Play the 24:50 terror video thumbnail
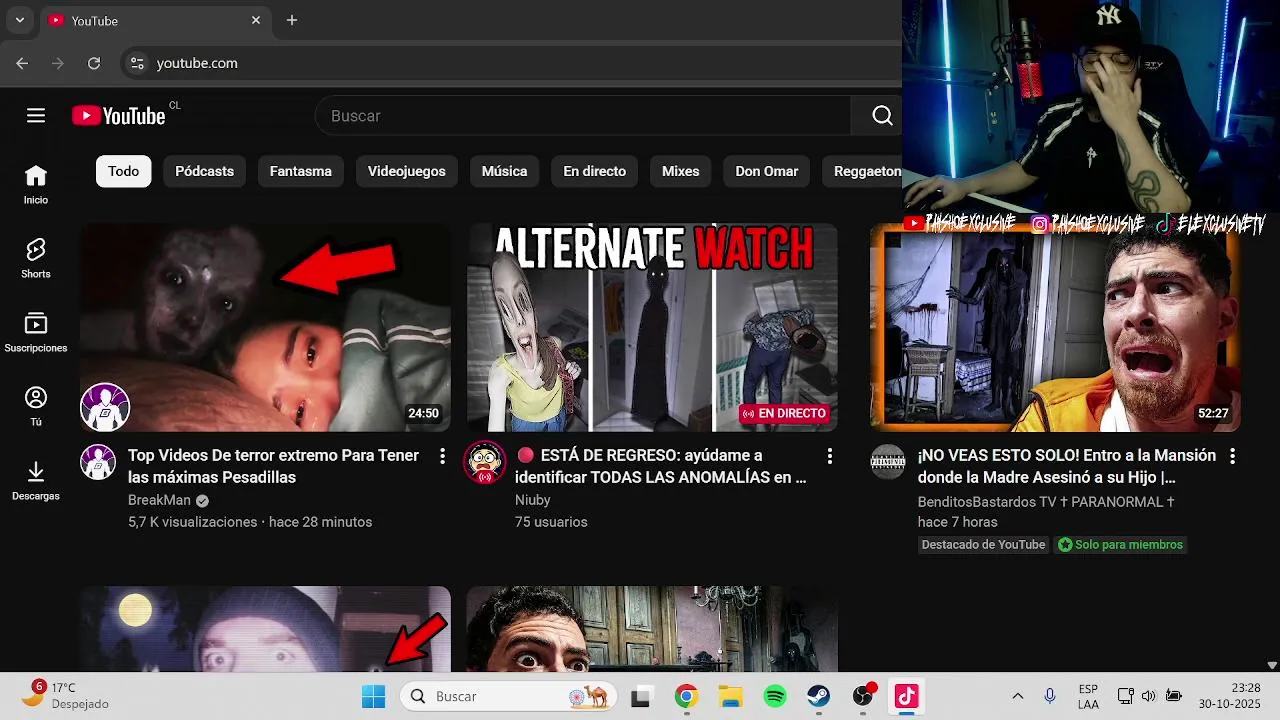The image size is (1280, 720). pyautogui.click(x=265, y=327)
